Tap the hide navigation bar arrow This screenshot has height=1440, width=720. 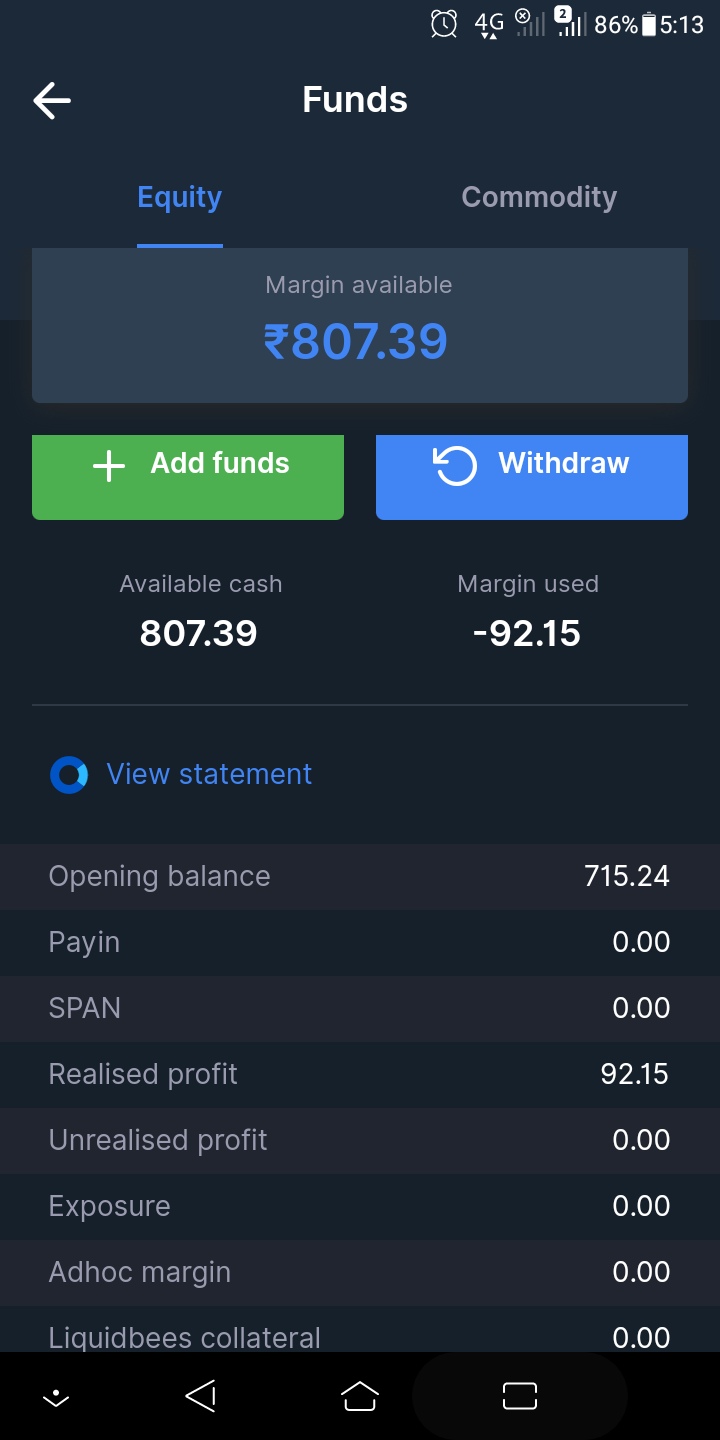click(56, 1397)
